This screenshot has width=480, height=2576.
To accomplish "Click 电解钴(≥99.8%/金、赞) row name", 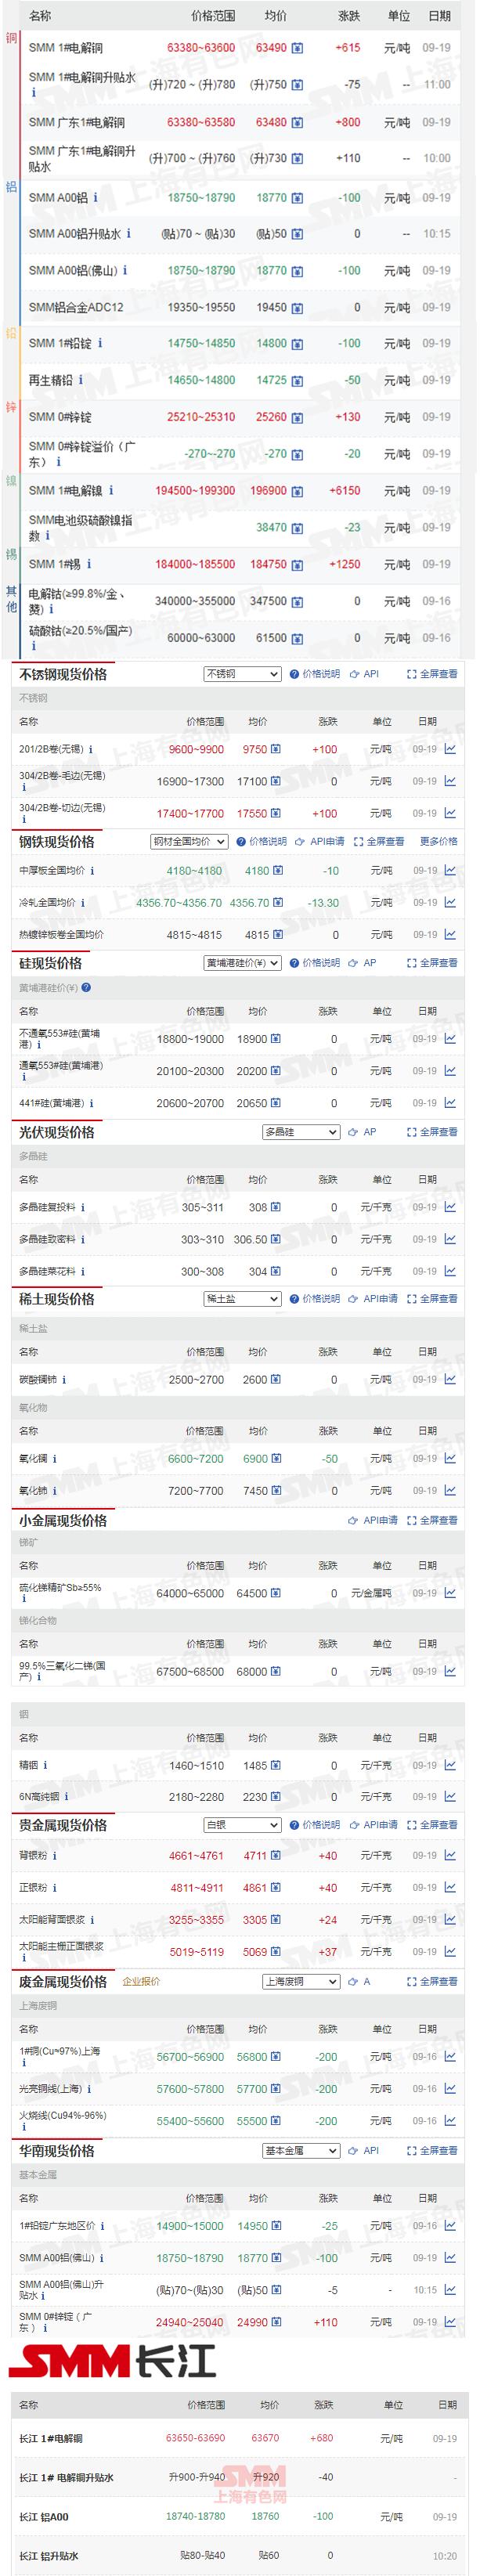I will point(78,601).
